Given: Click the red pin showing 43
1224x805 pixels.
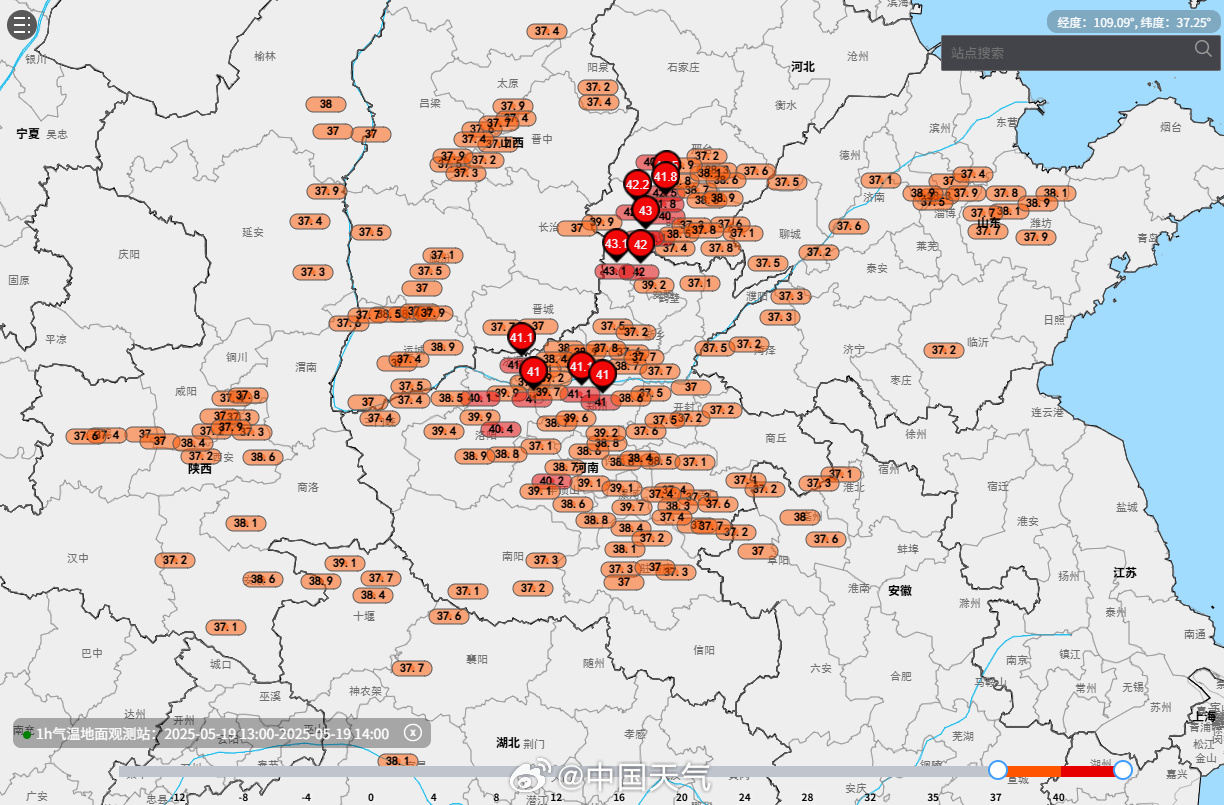Looking at the screenshot, I should click(x=645, y=211).
